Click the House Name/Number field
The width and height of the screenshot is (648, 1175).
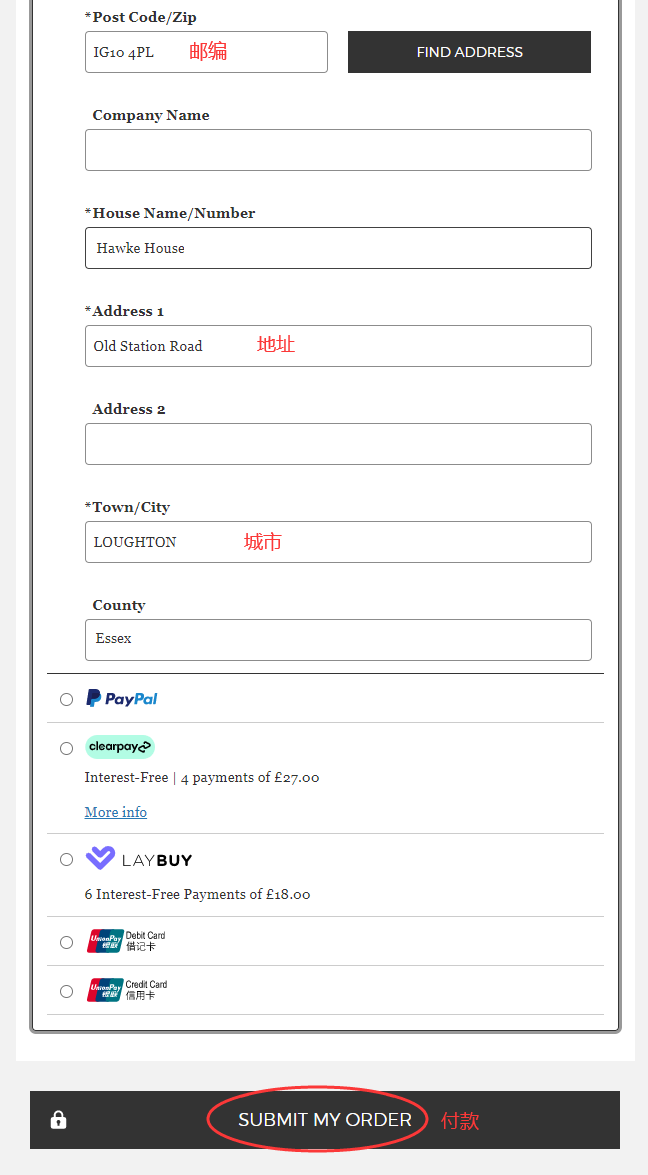339,248
